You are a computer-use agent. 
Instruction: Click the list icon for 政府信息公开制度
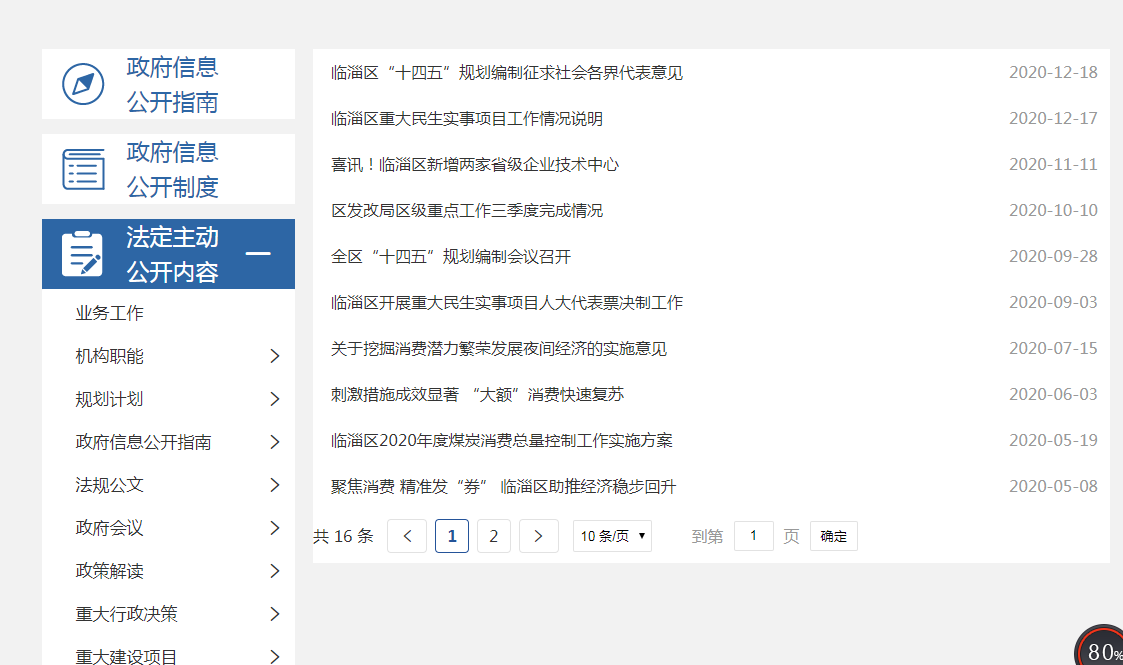[83, 169]
